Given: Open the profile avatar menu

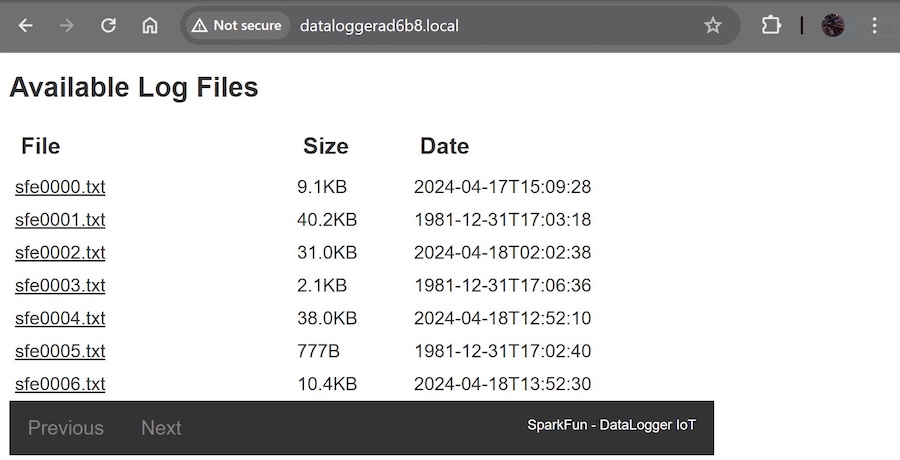Looking at the screenshot, I should click(833, 25).
